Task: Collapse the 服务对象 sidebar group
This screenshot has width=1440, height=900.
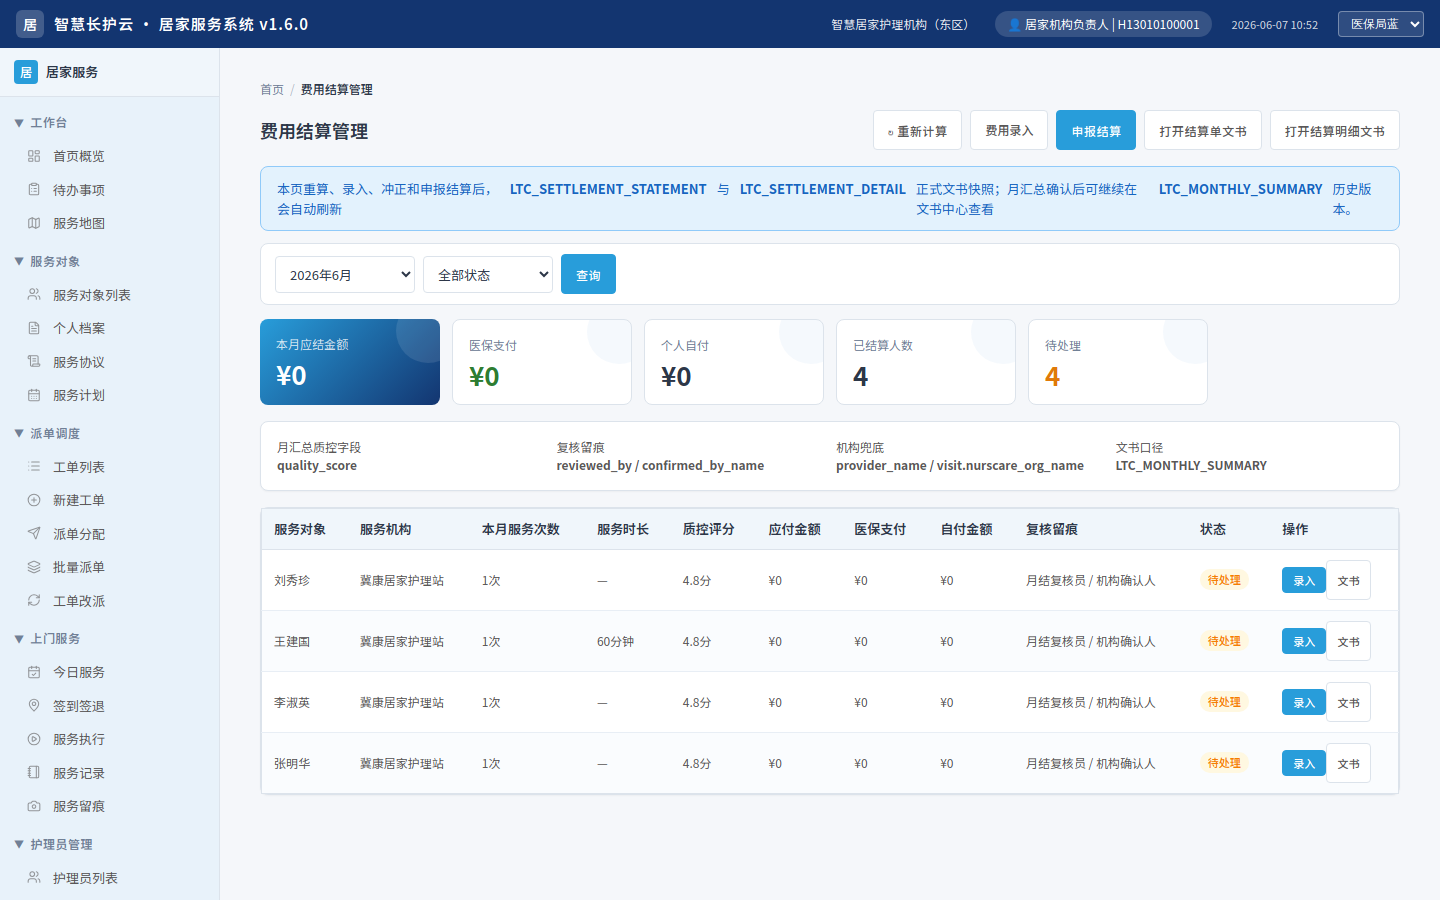Action: (19, 262)
